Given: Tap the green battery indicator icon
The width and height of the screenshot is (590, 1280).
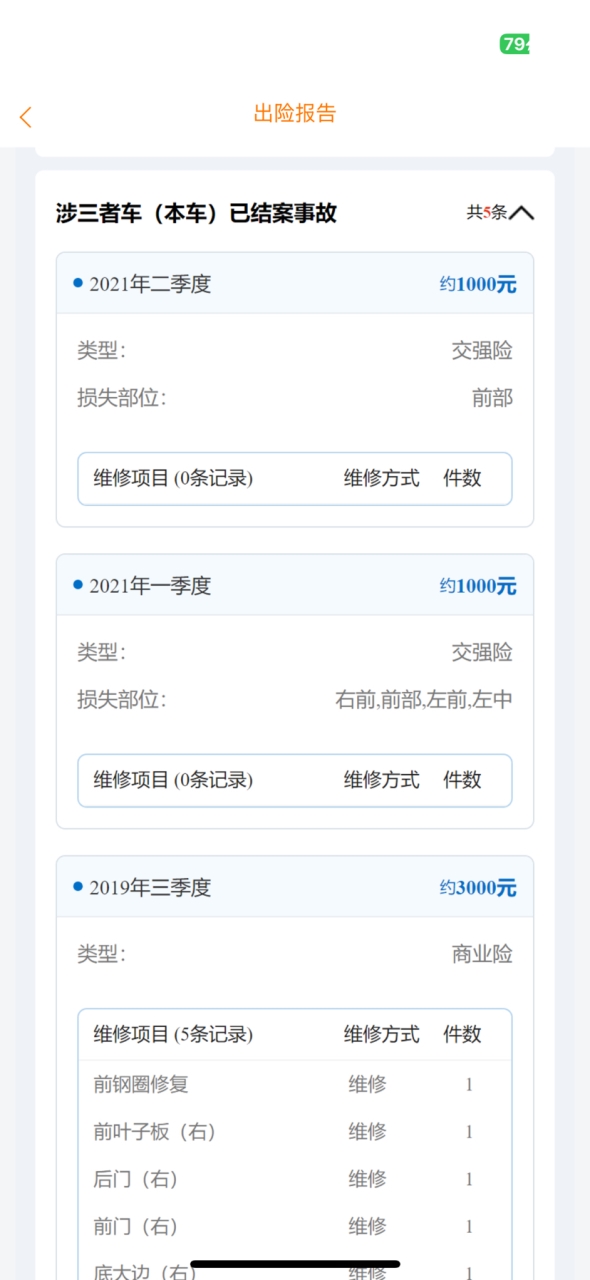Looking at the screenshot, I should (x=514, y=44).
